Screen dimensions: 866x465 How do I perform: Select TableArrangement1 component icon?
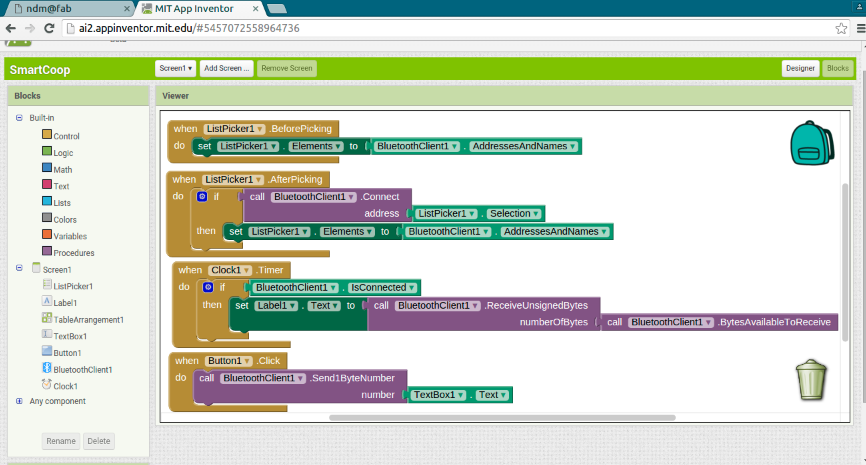[47, 318]
